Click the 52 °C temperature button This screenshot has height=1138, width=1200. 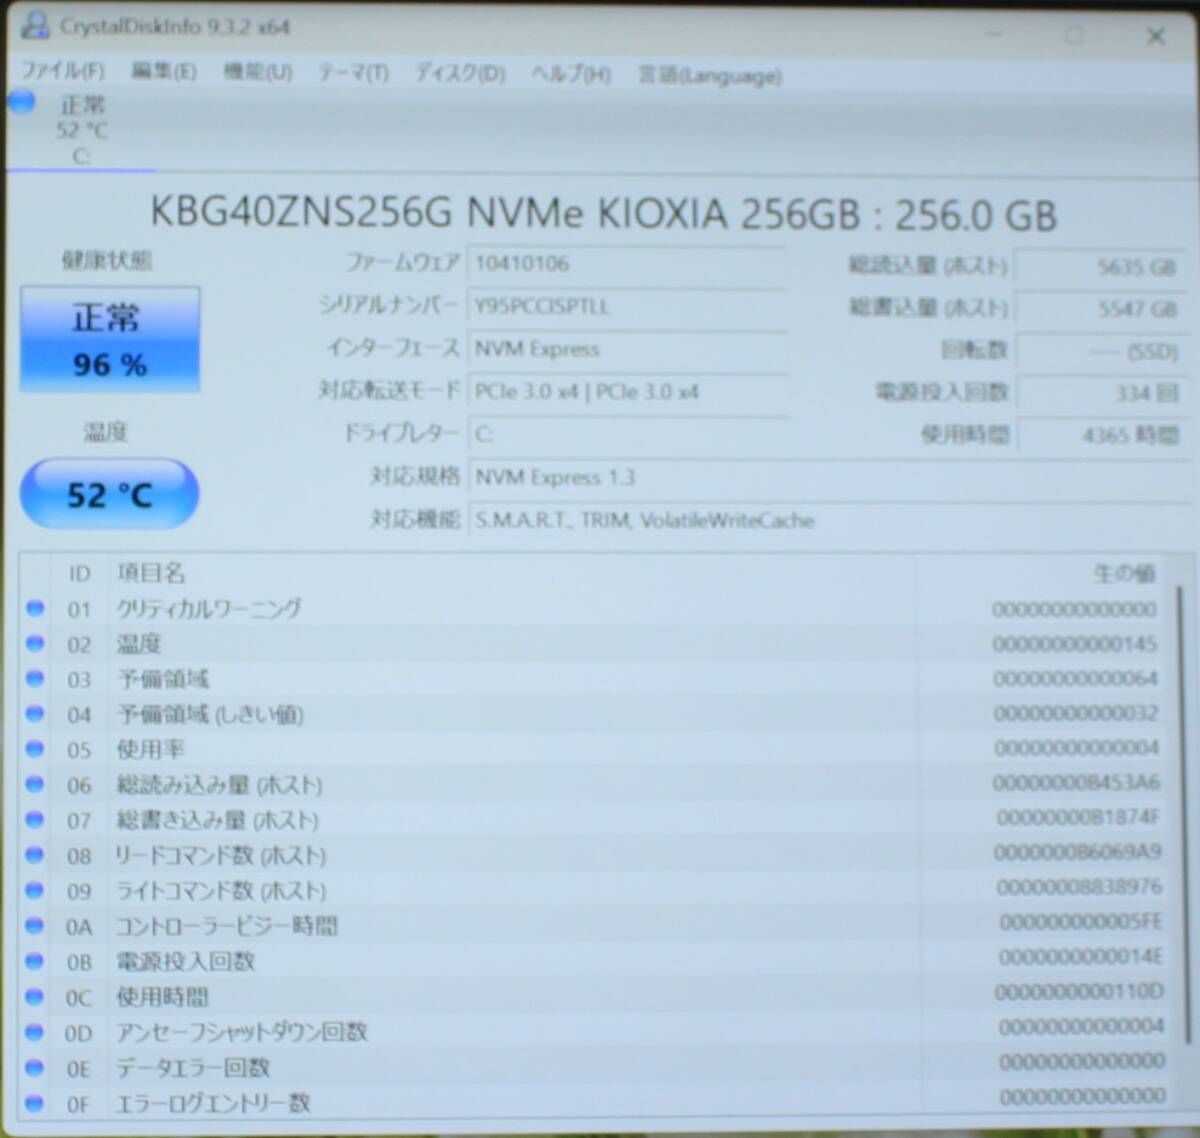110,494
